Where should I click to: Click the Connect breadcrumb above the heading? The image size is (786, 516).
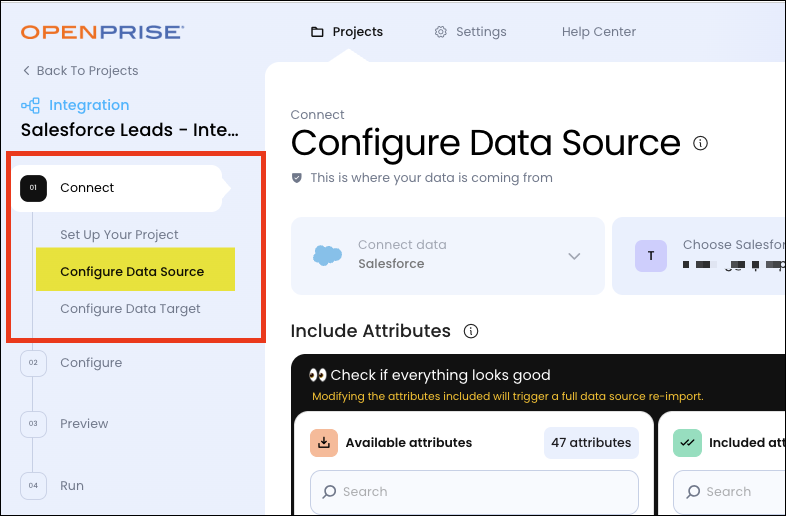click(x=317, y=115)
